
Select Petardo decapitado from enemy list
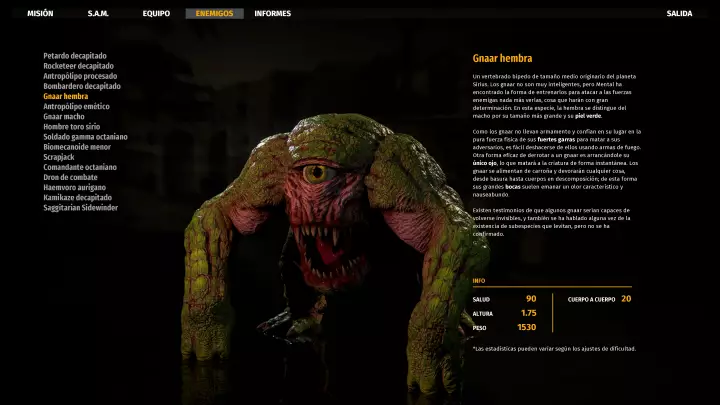(75, 56)
